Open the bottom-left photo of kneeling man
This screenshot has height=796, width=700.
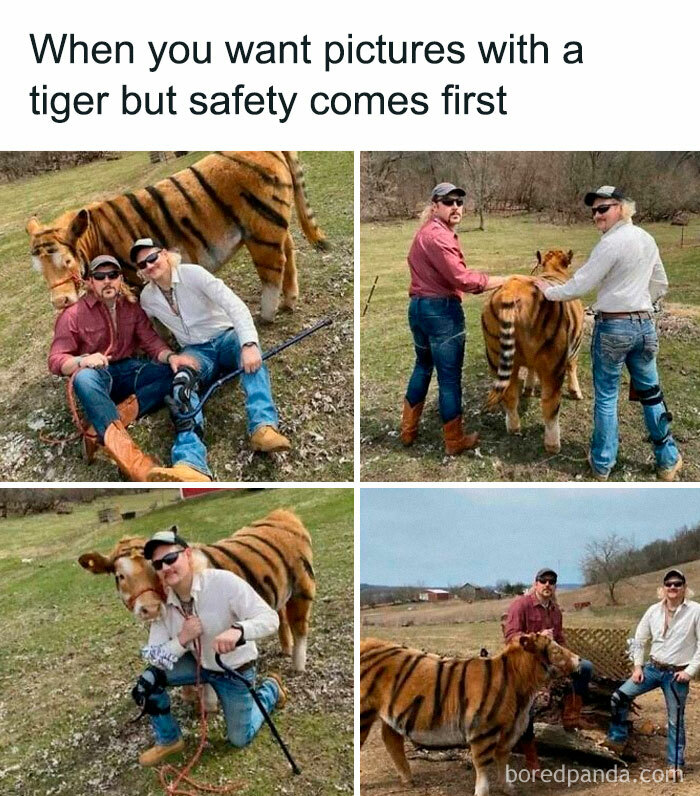point(177,642)
